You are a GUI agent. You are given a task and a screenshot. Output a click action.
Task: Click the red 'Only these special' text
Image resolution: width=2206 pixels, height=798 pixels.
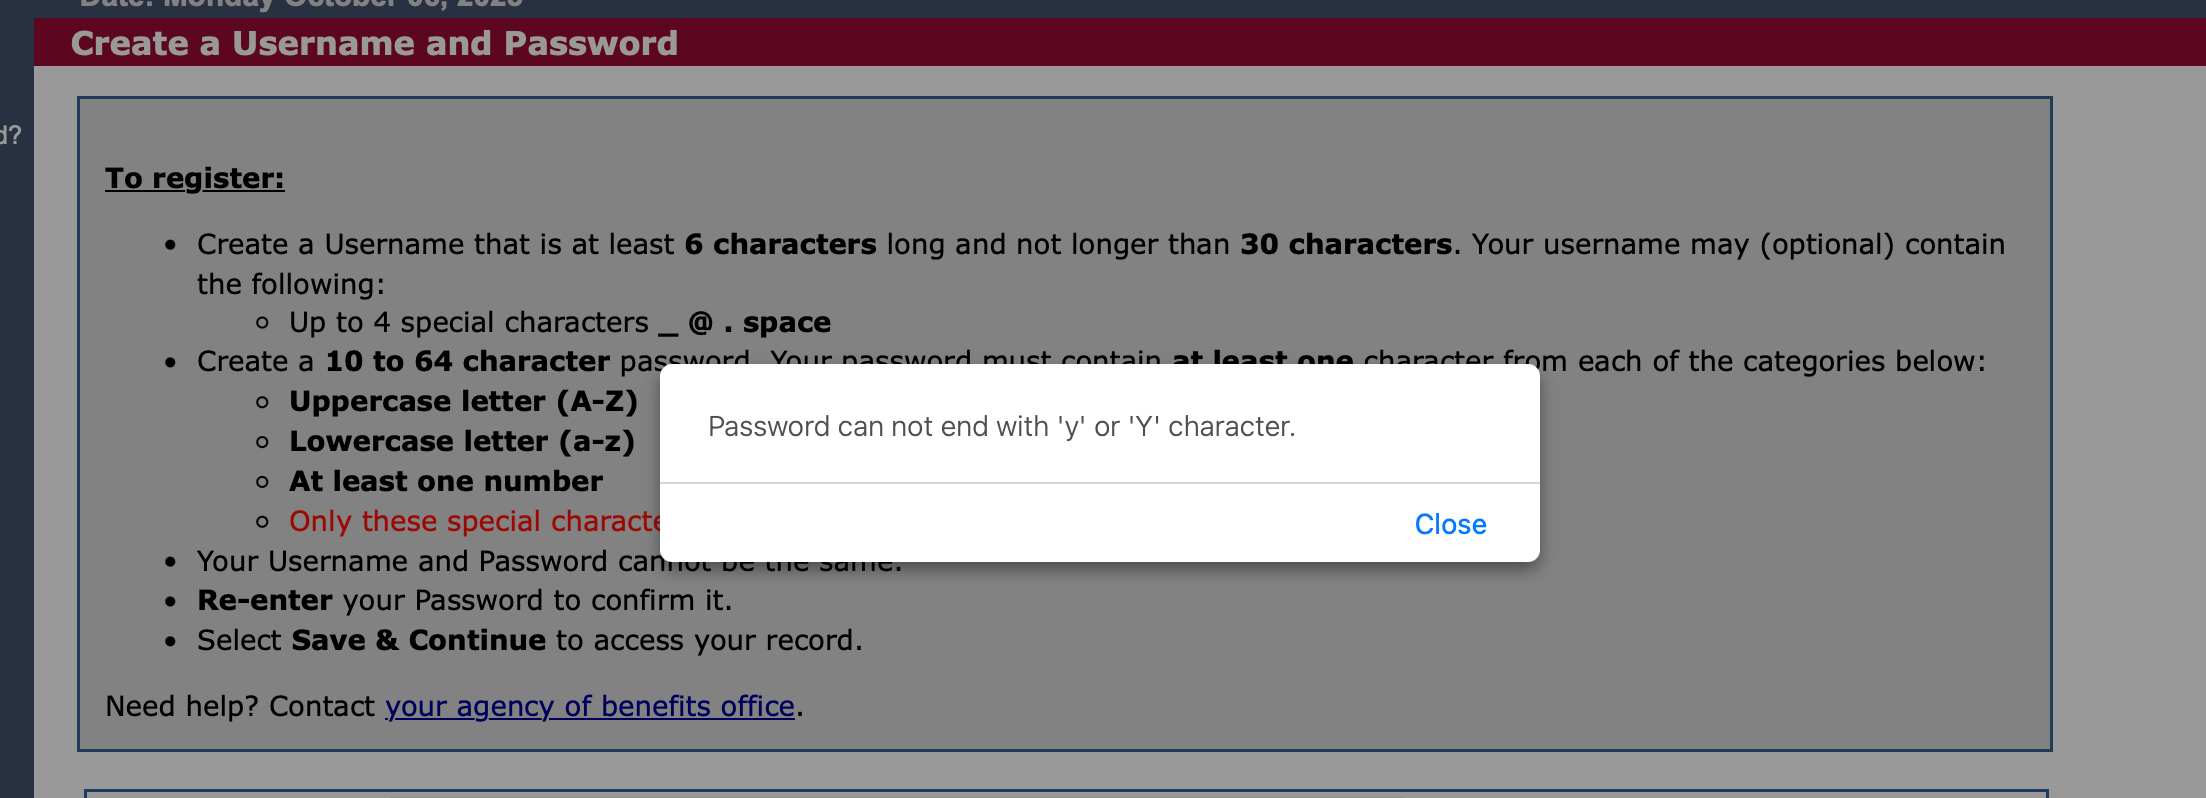coord(474,521)
